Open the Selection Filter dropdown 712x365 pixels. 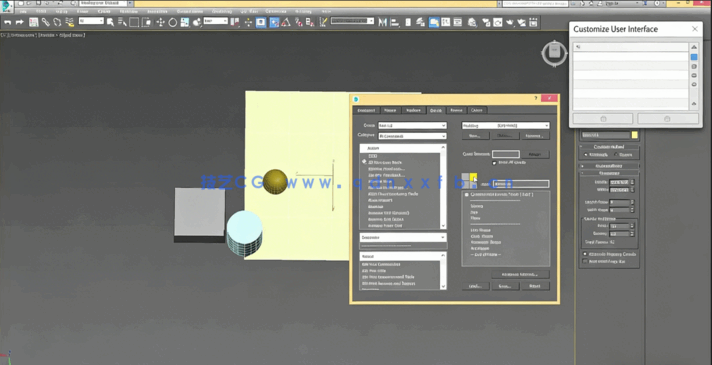[x=91, y=21]
